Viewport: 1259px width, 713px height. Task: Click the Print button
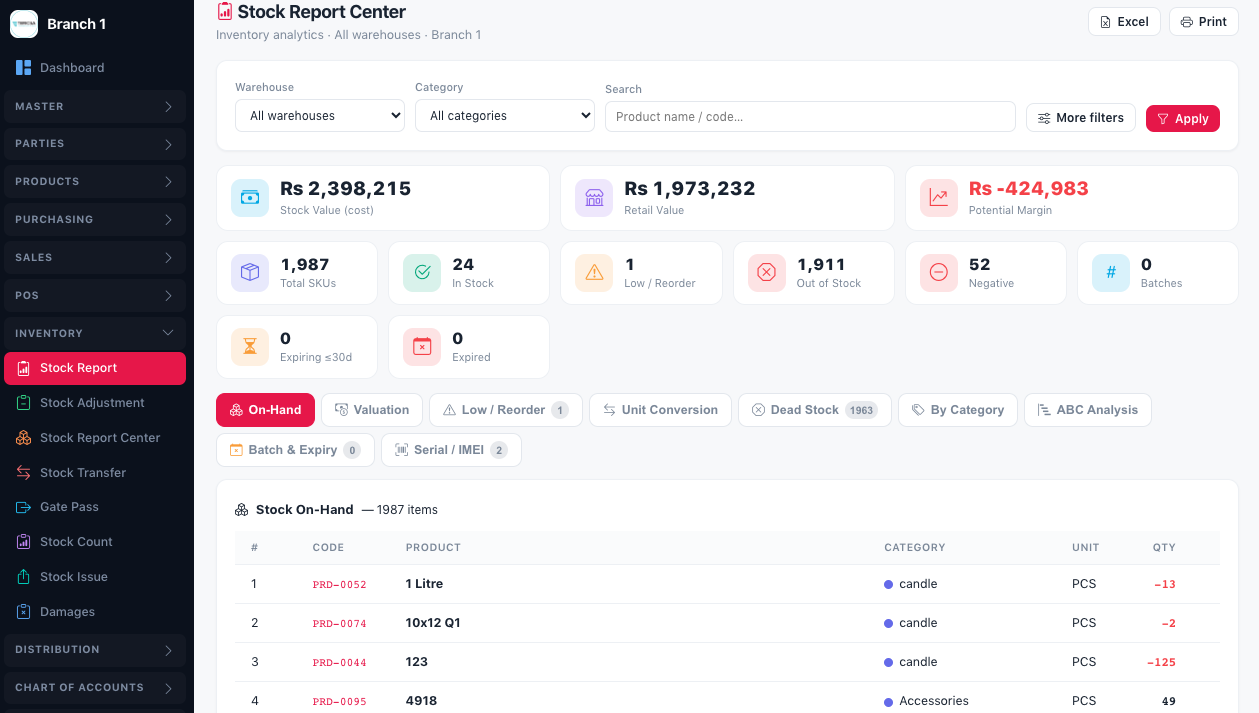[1204, 22]
